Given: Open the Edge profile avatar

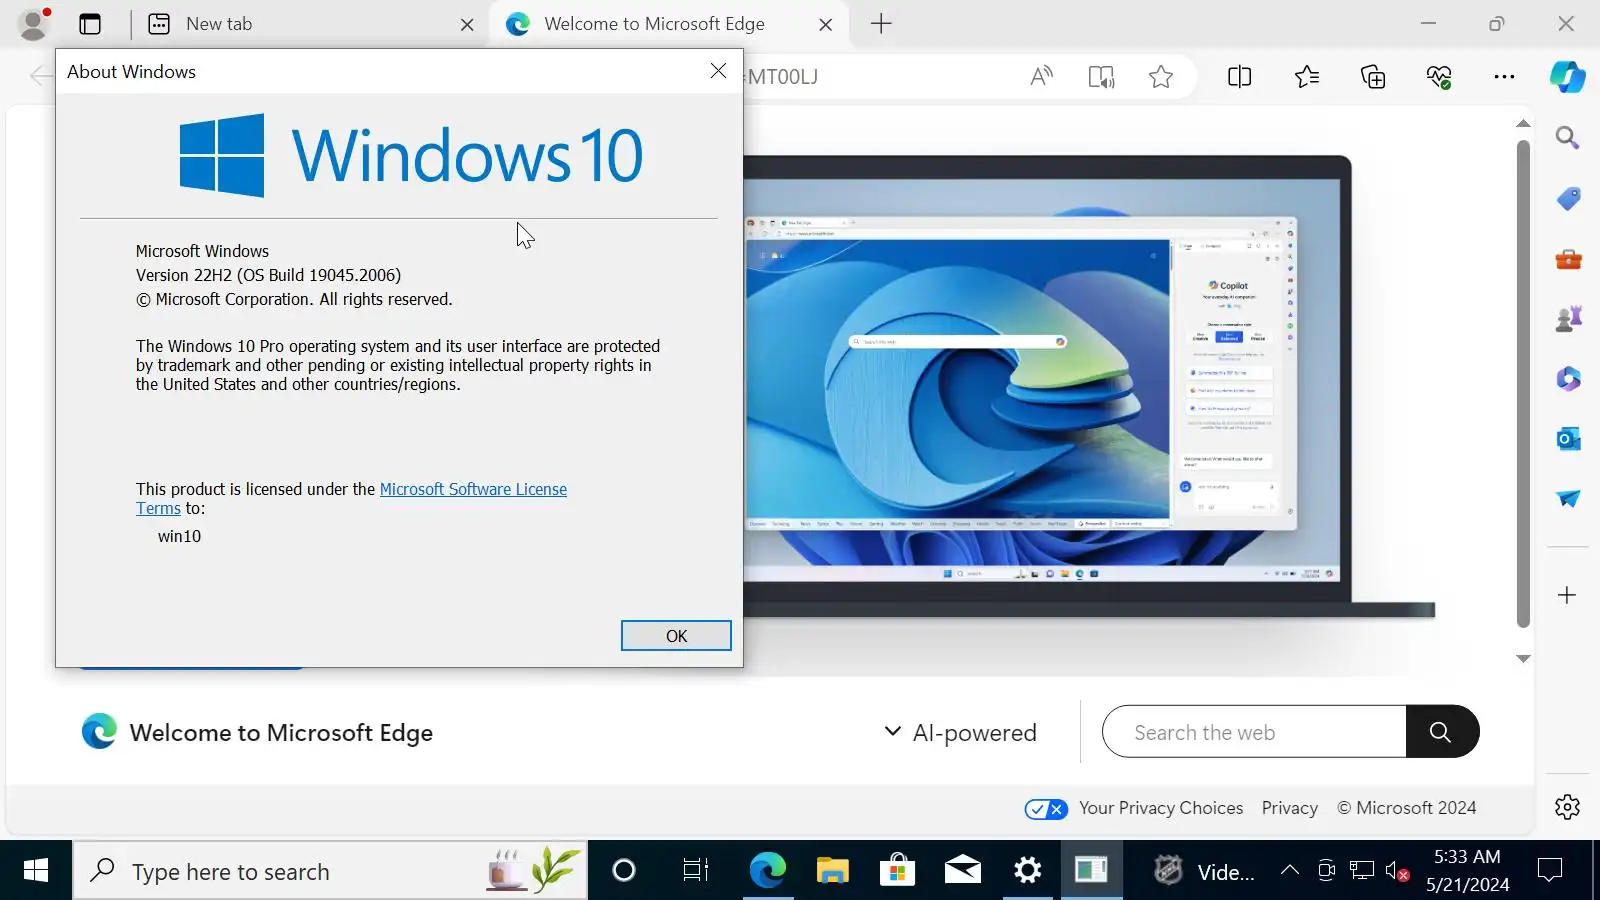Looking at the screenshot, I should (x=34, y=24).
